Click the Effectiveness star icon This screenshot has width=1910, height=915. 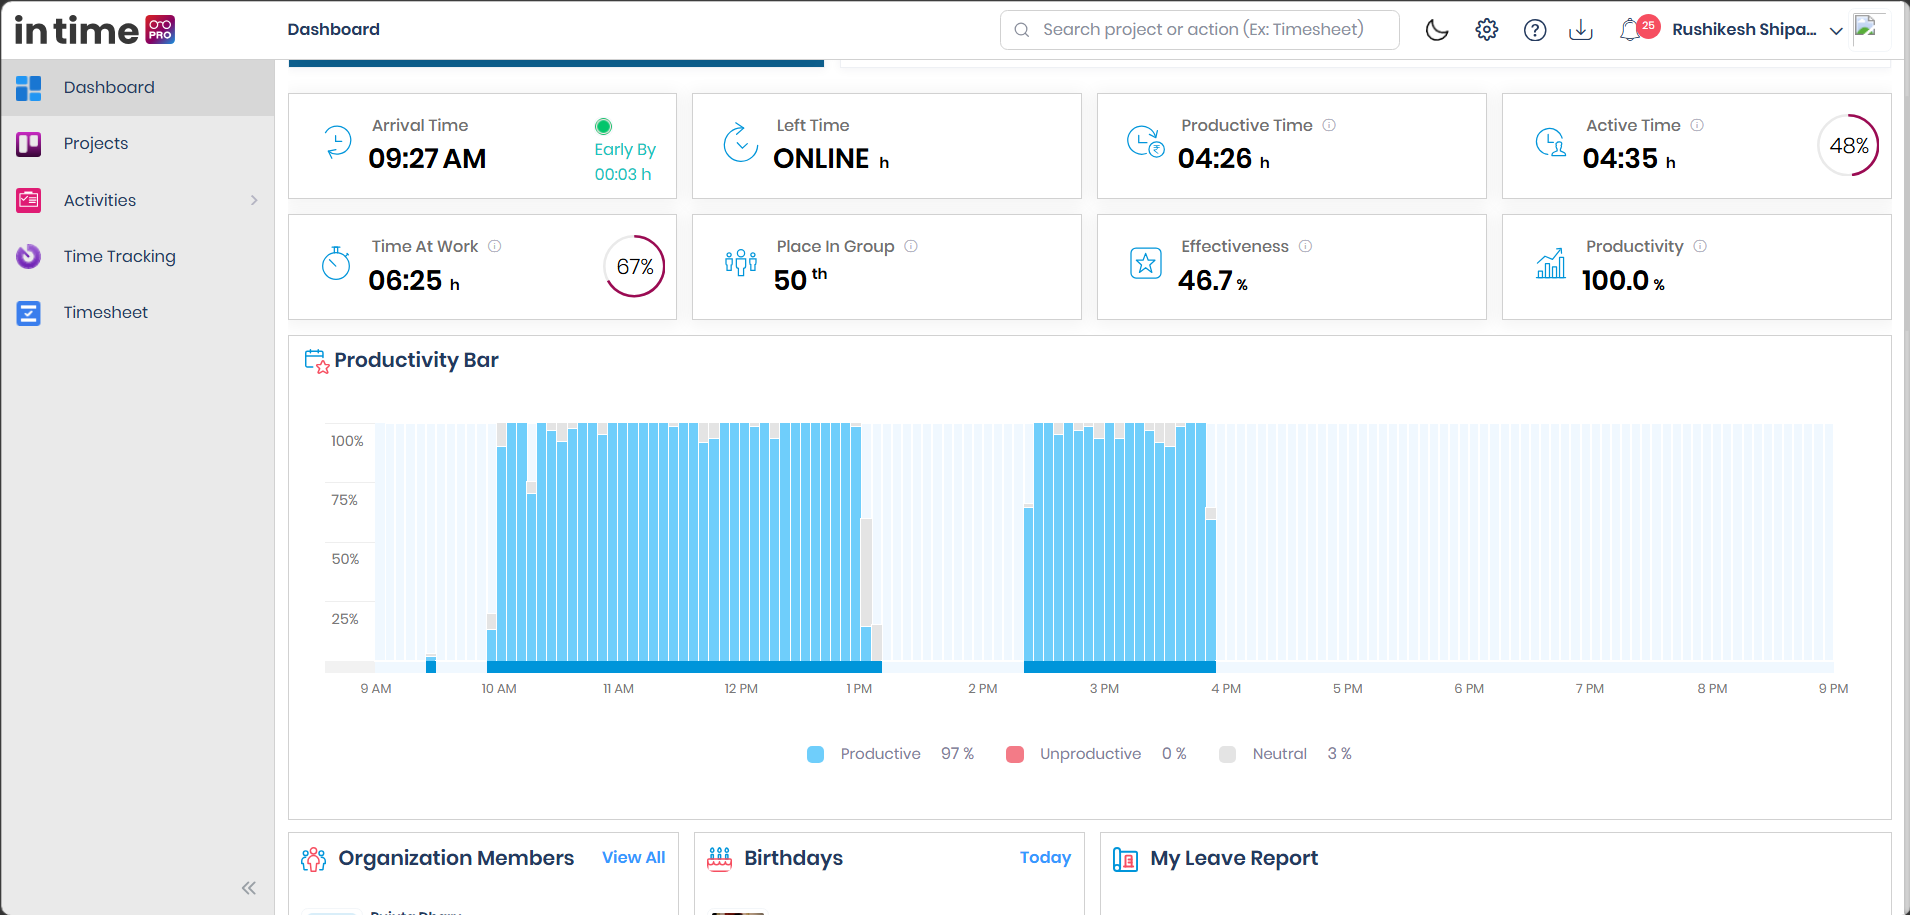[1146, 263]
